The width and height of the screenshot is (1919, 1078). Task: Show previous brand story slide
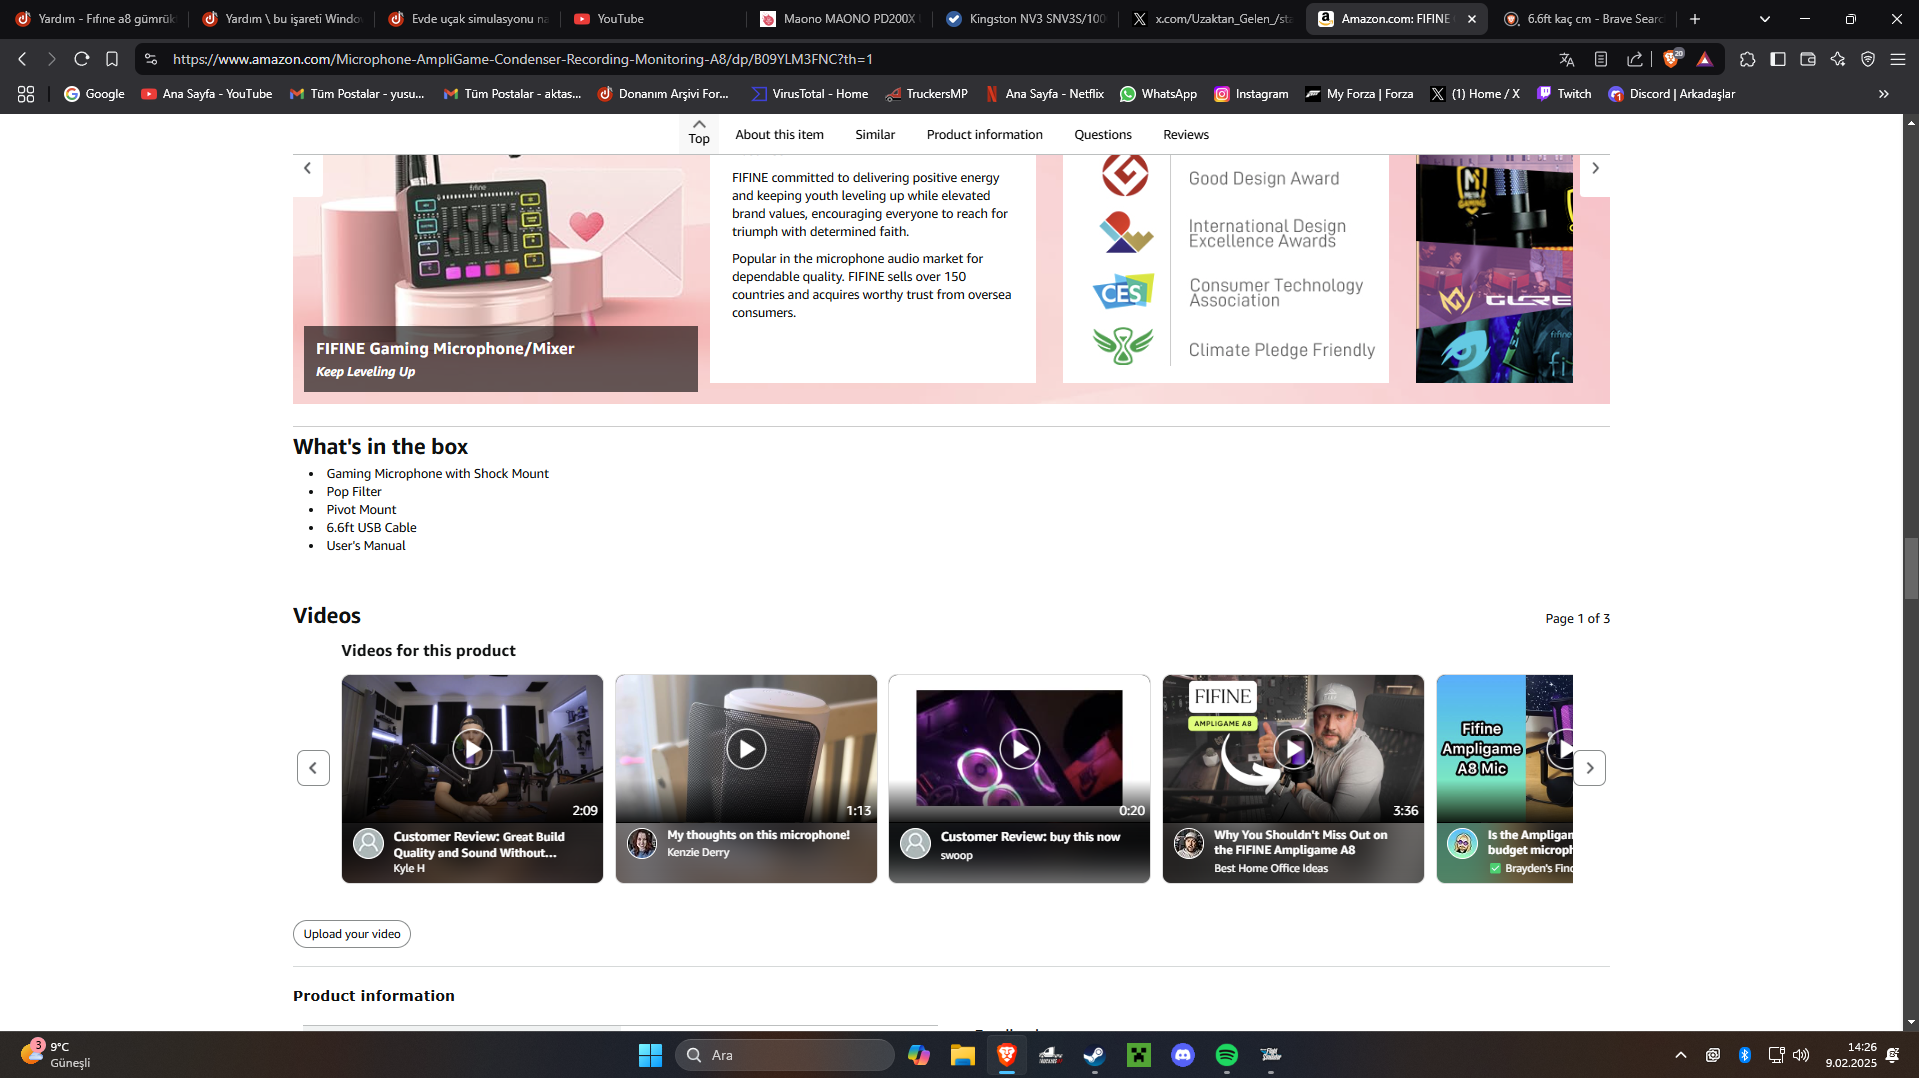[307, 168]
